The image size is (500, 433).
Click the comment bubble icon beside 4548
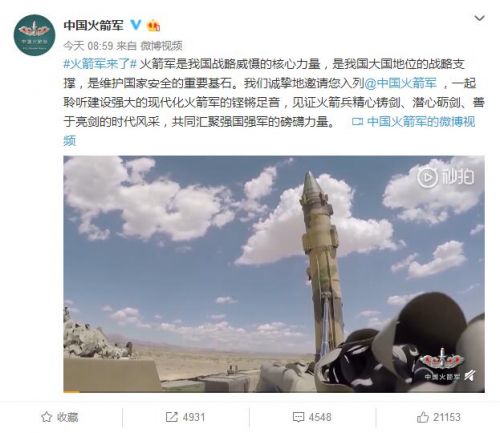click(x=298, y=417)
